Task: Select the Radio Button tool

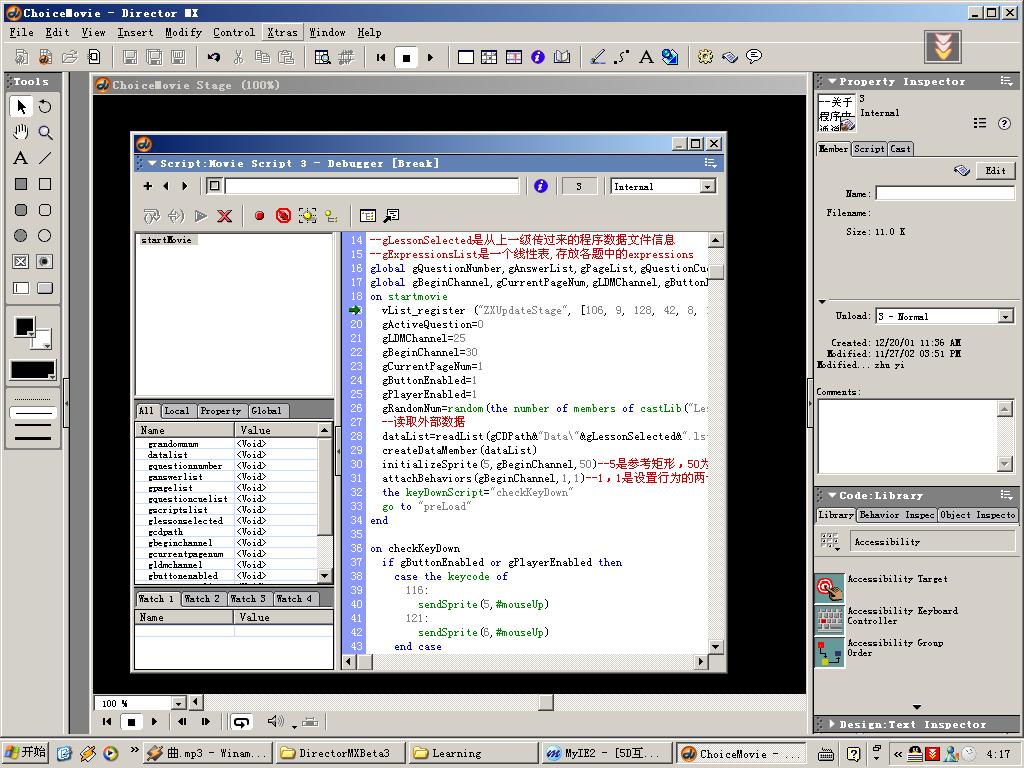Action: (45, 262)
